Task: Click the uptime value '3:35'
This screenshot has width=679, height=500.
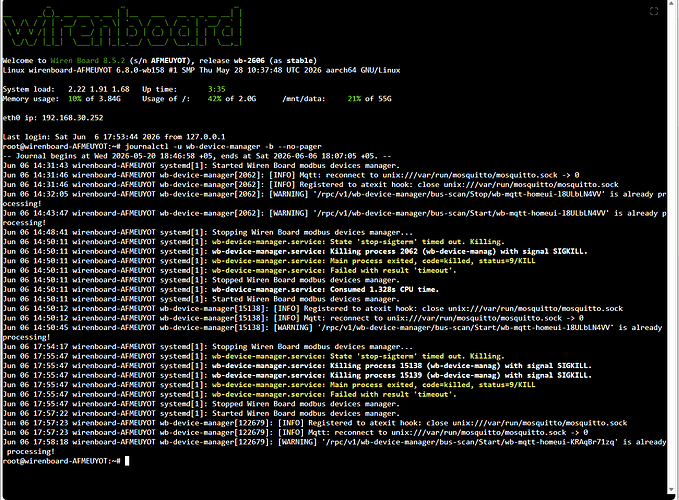Action: tap(217, 89)
